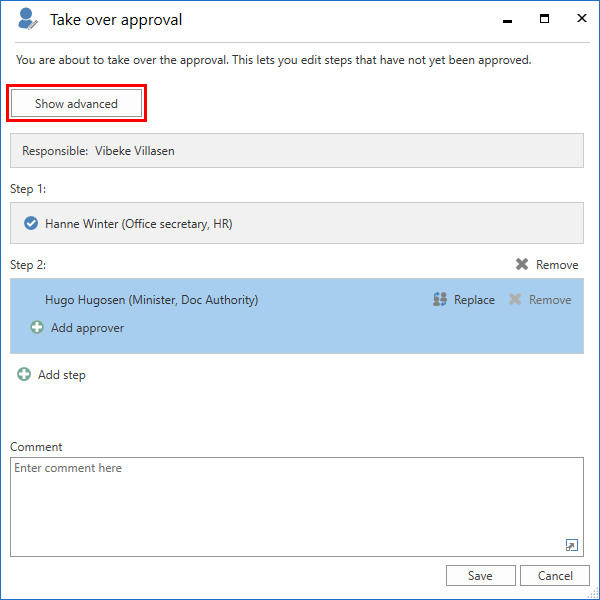Select the Hugo Hugosen approver entry
This screenshot has height=600, width=600.
(152, 300)
